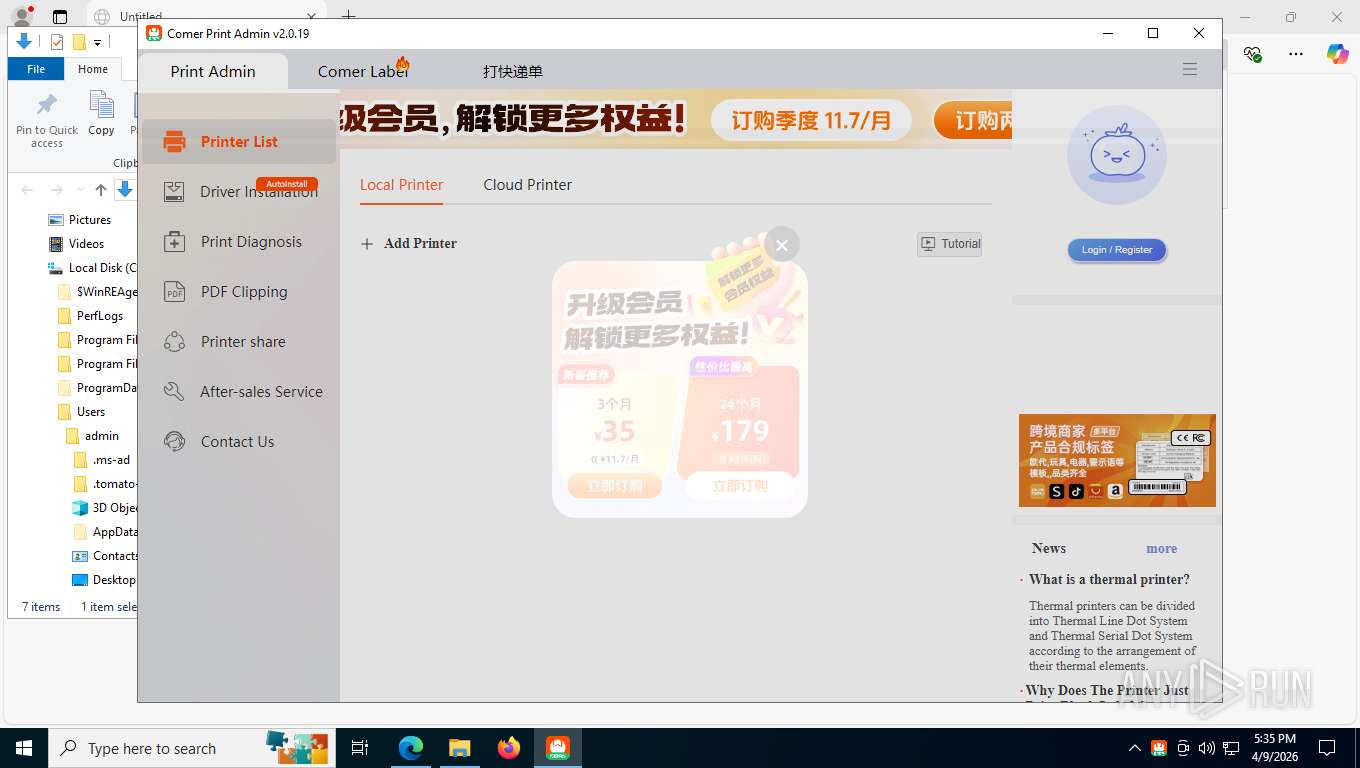Click the News more link

(1161, 548)
